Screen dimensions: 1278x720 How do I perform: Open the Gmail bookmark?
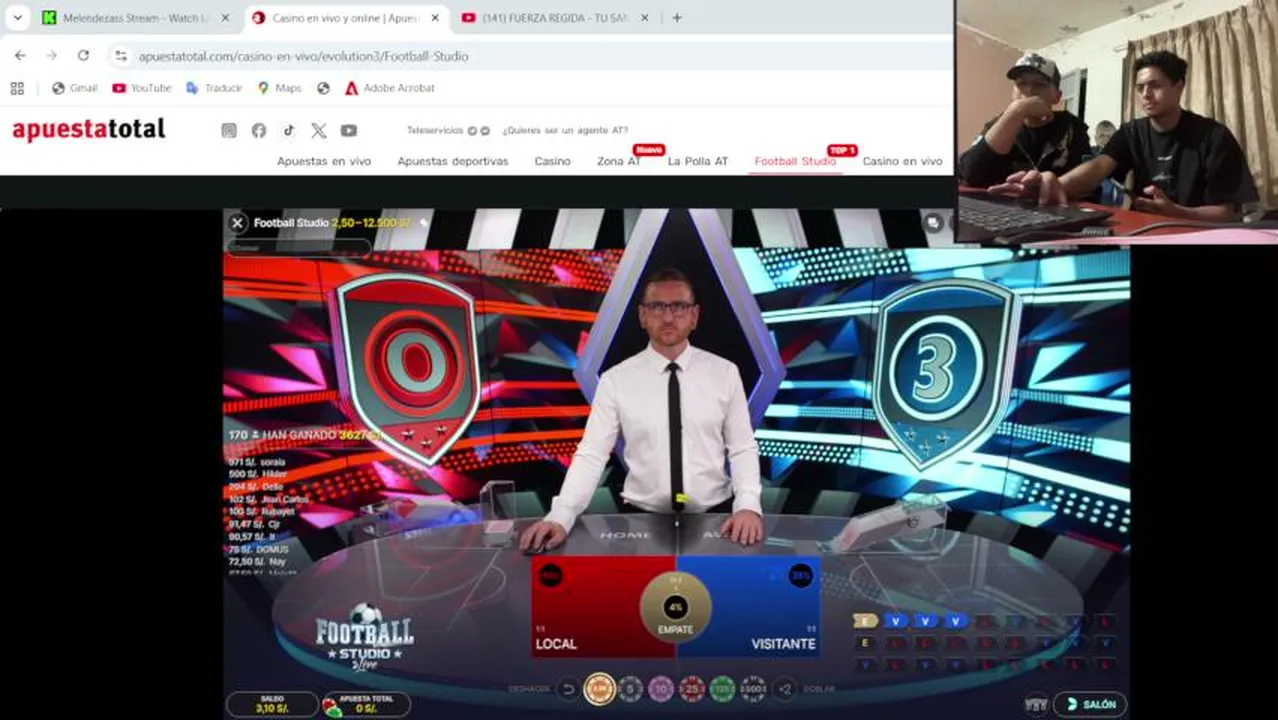tap(75, 88)
